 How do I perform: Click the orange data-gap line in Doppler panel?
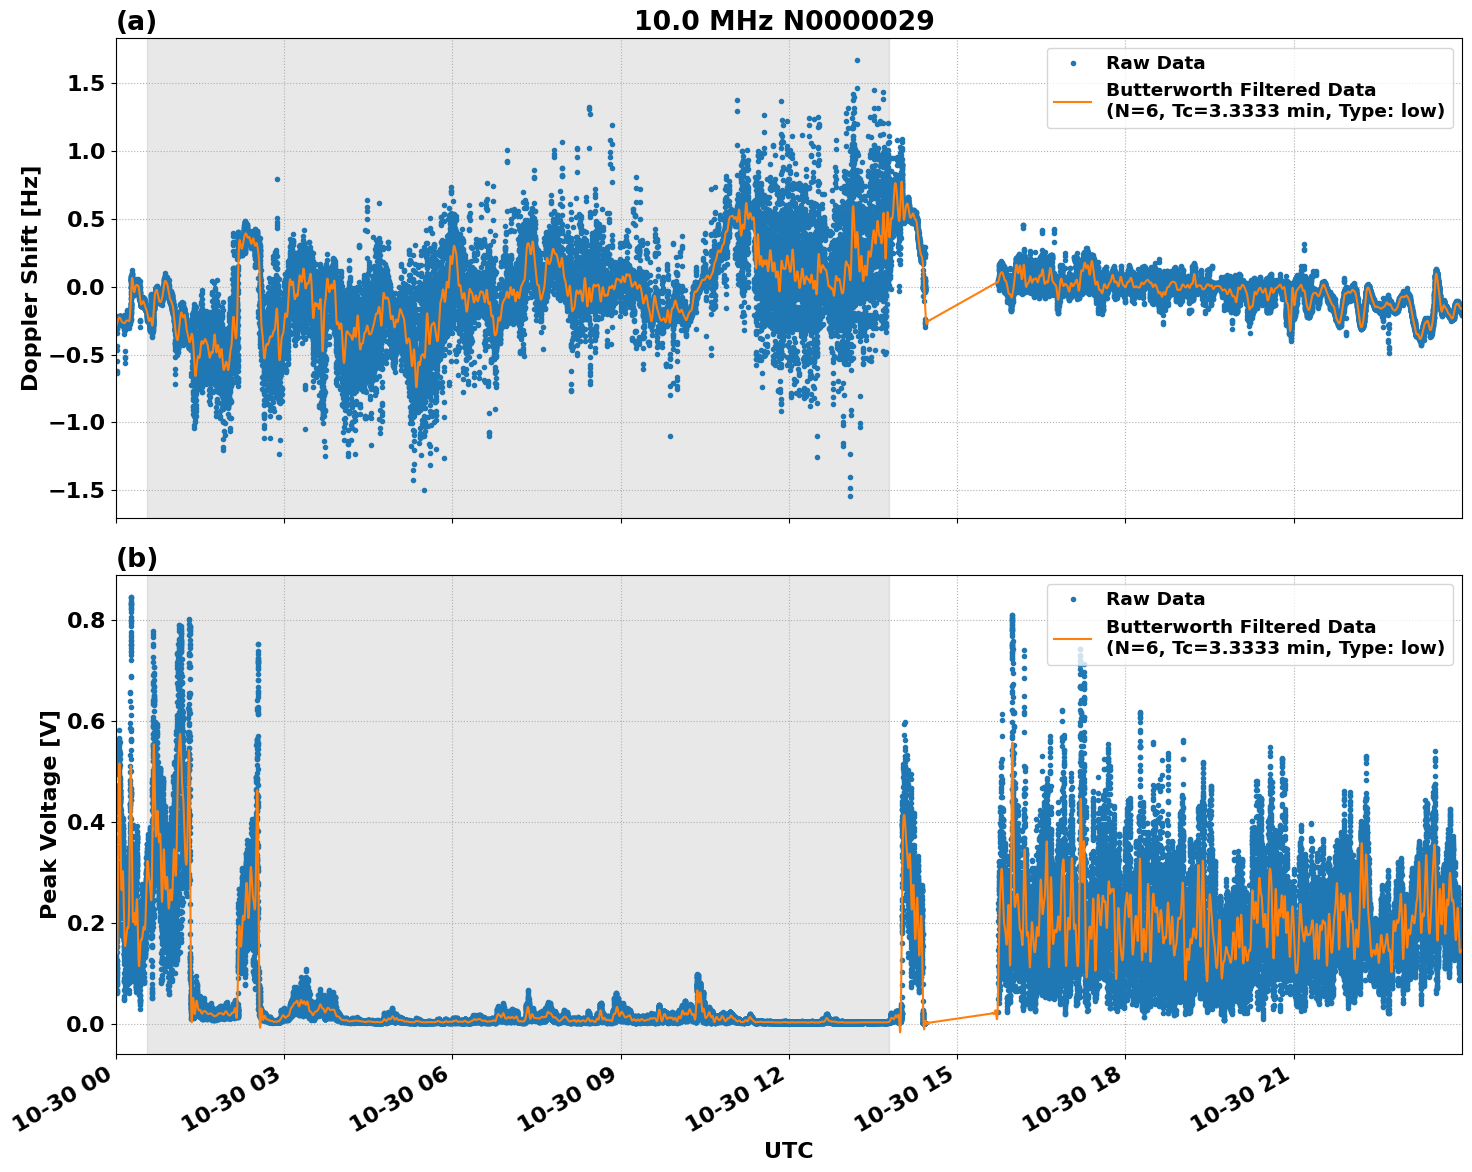click(x=962, y=301)
